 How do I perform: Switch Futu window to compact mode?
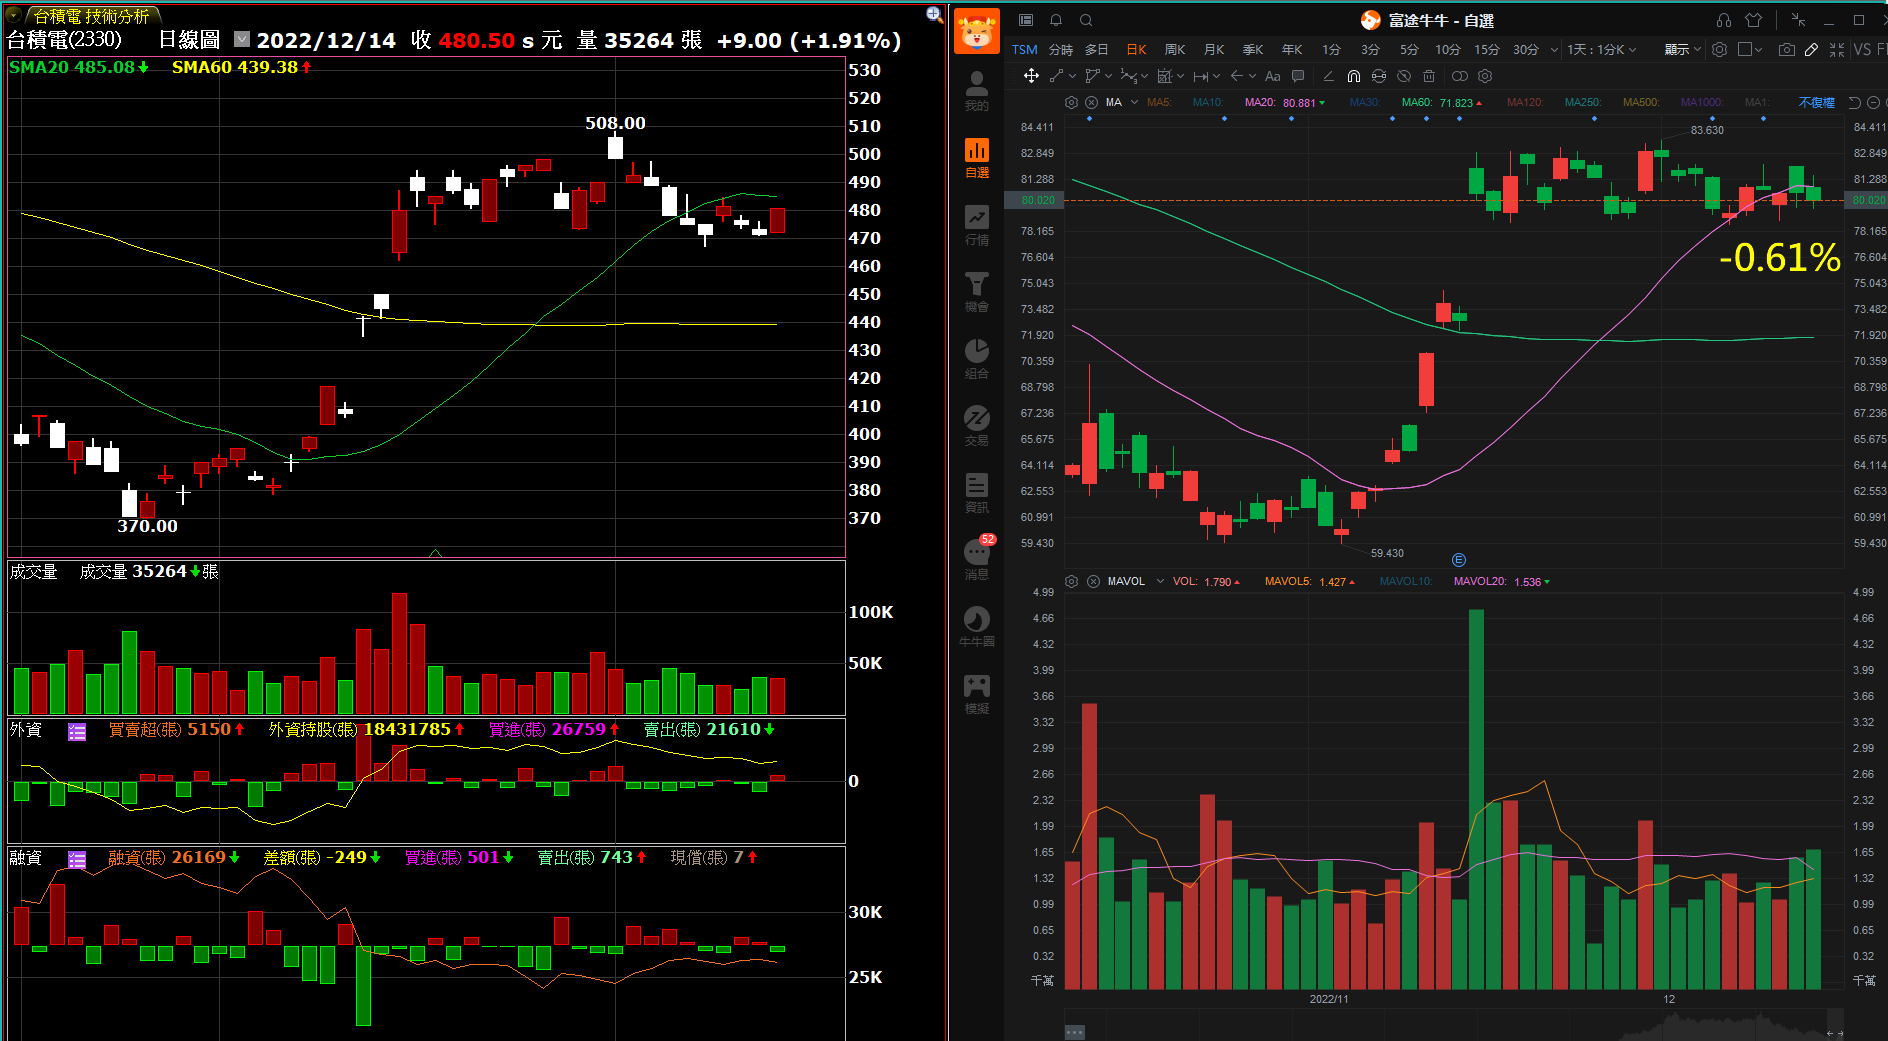tap(1798, 20)
